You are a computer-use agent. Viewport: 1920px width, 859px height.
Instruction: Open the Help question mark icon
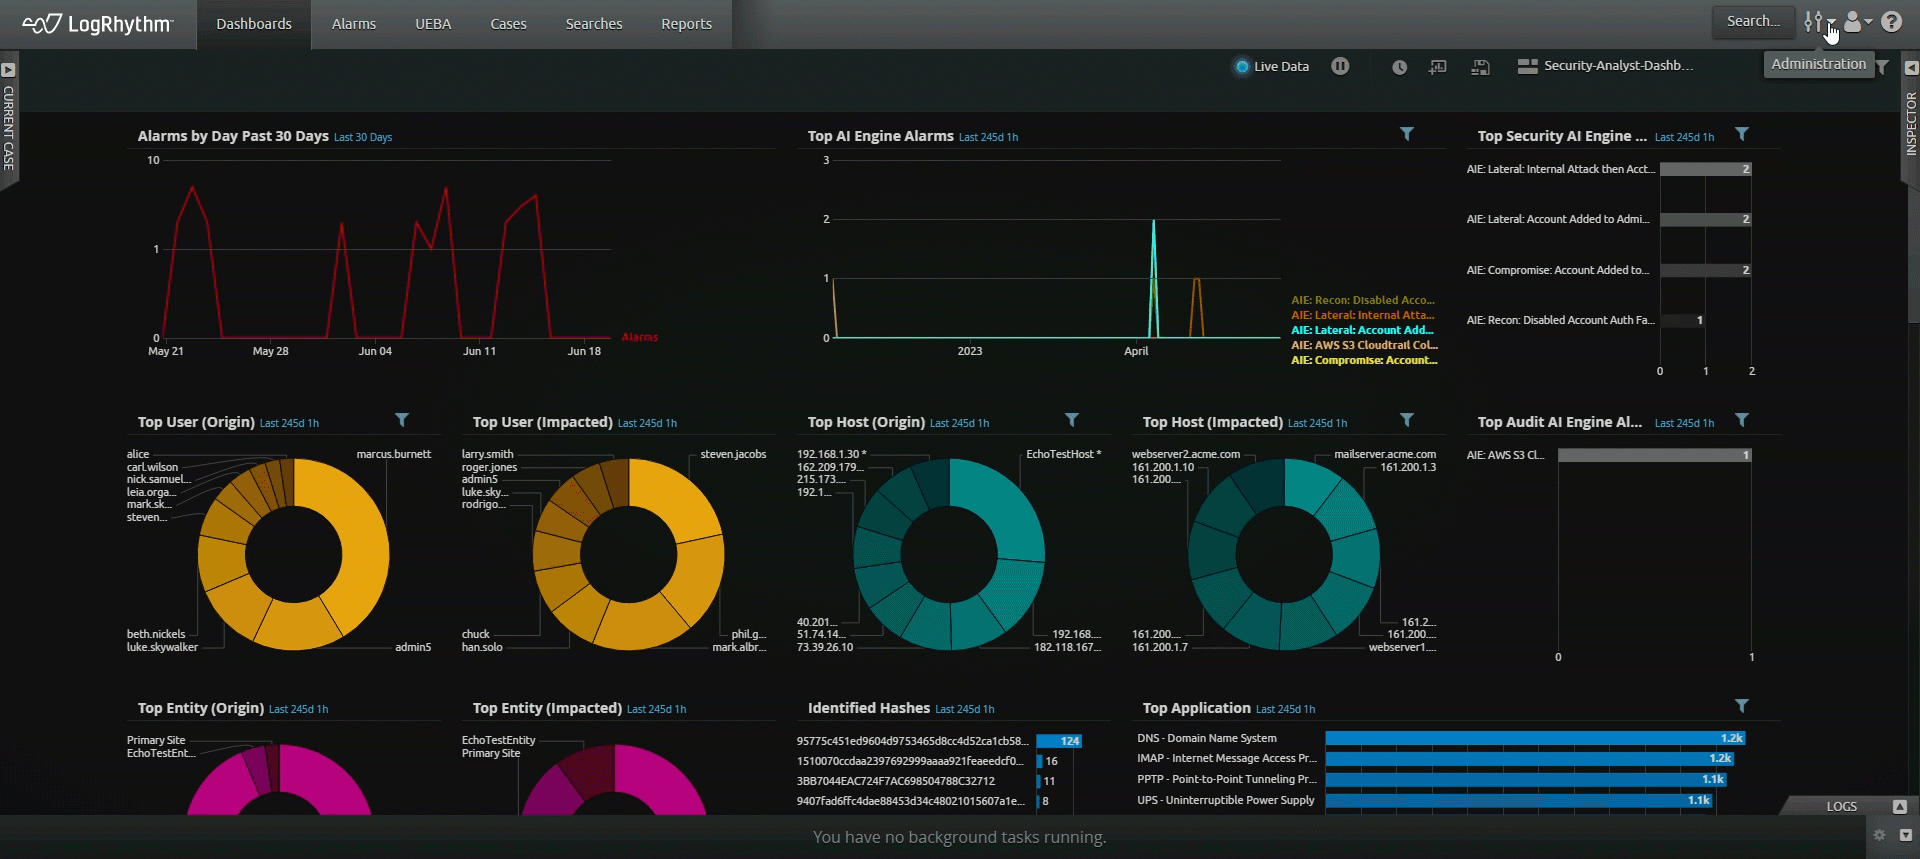(x=1891, y=22)
